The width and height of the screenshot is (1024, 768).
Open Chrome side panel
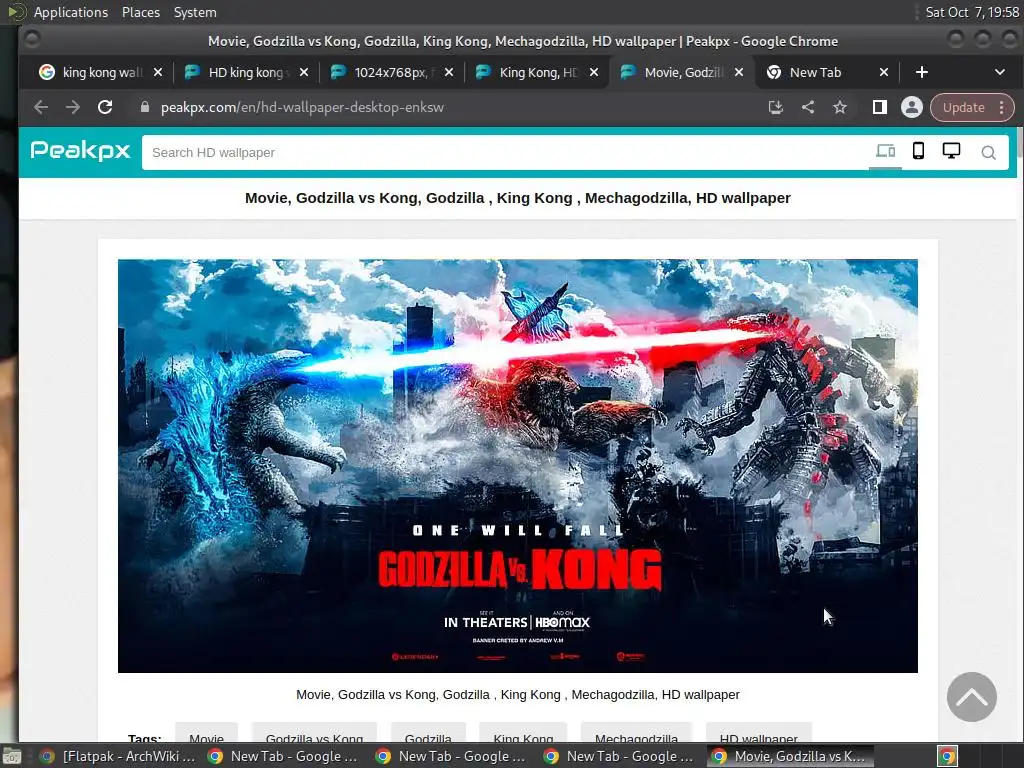(880, 107)
